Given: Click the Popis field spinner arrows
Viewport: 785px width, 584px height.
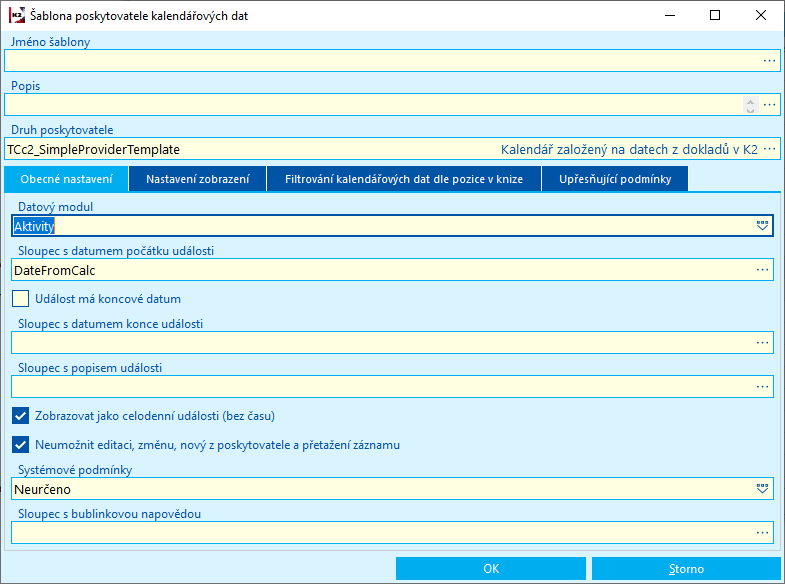Looking at the screenshot, I should 750,105.
